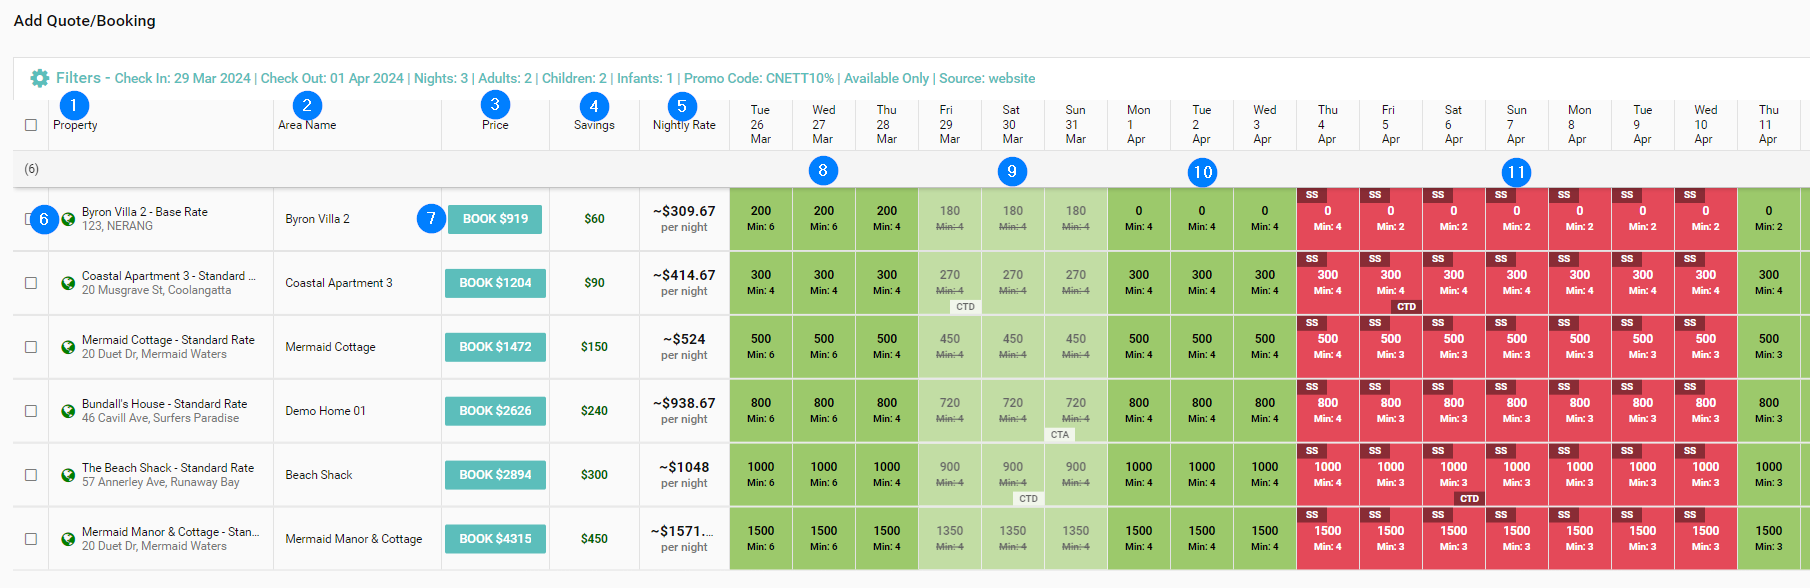
Task: Open the Filters gear icon
Action: [x=40, y=78]
